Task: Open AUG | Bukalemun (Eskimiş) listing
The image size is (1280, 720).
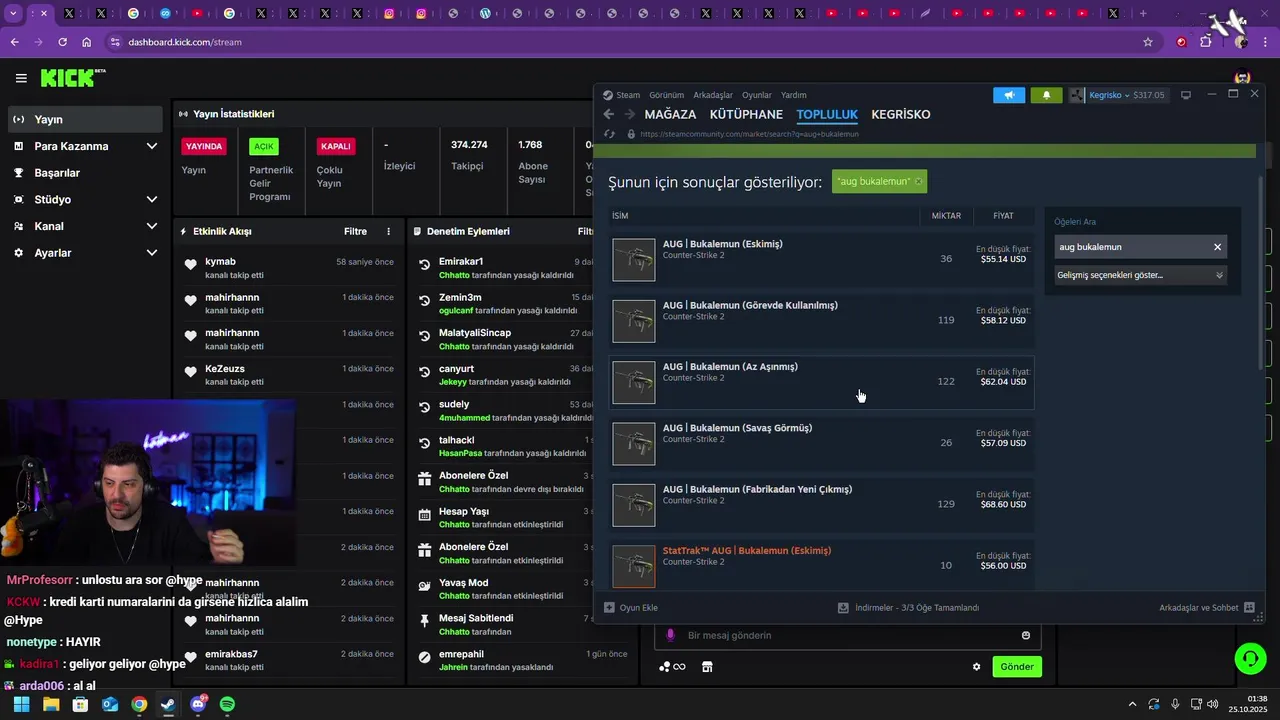Action: (821, 259)
